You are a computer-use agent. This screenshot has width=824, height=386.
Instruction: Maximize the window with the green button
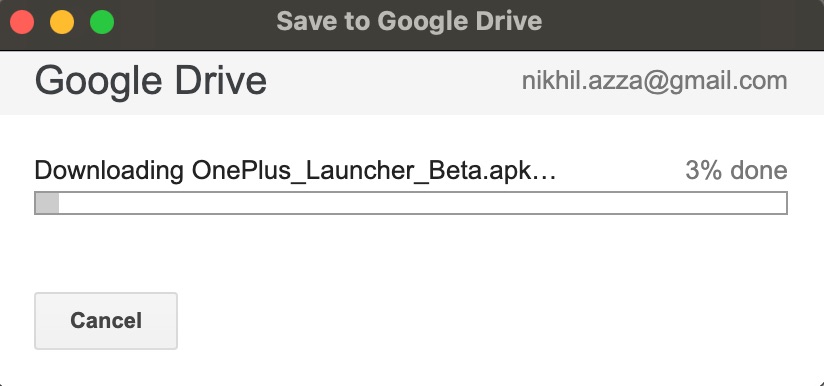102,23
